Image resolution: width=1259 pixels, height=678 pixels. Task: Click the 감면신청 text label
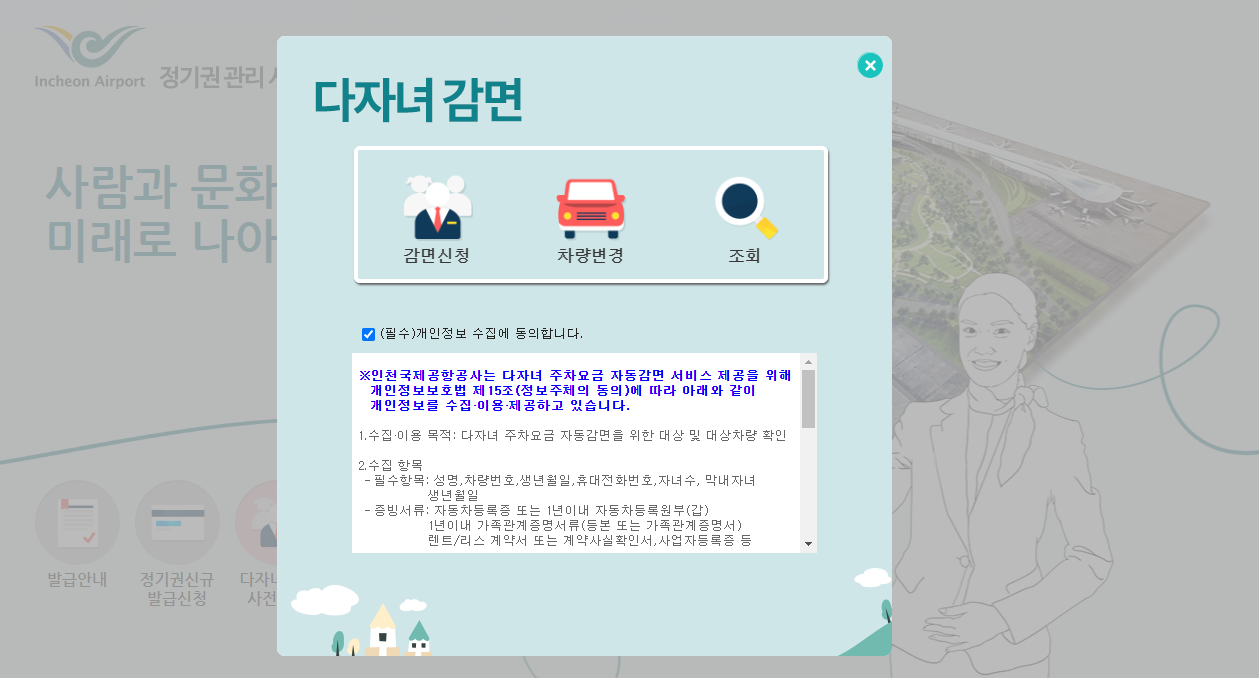[437, 255]
